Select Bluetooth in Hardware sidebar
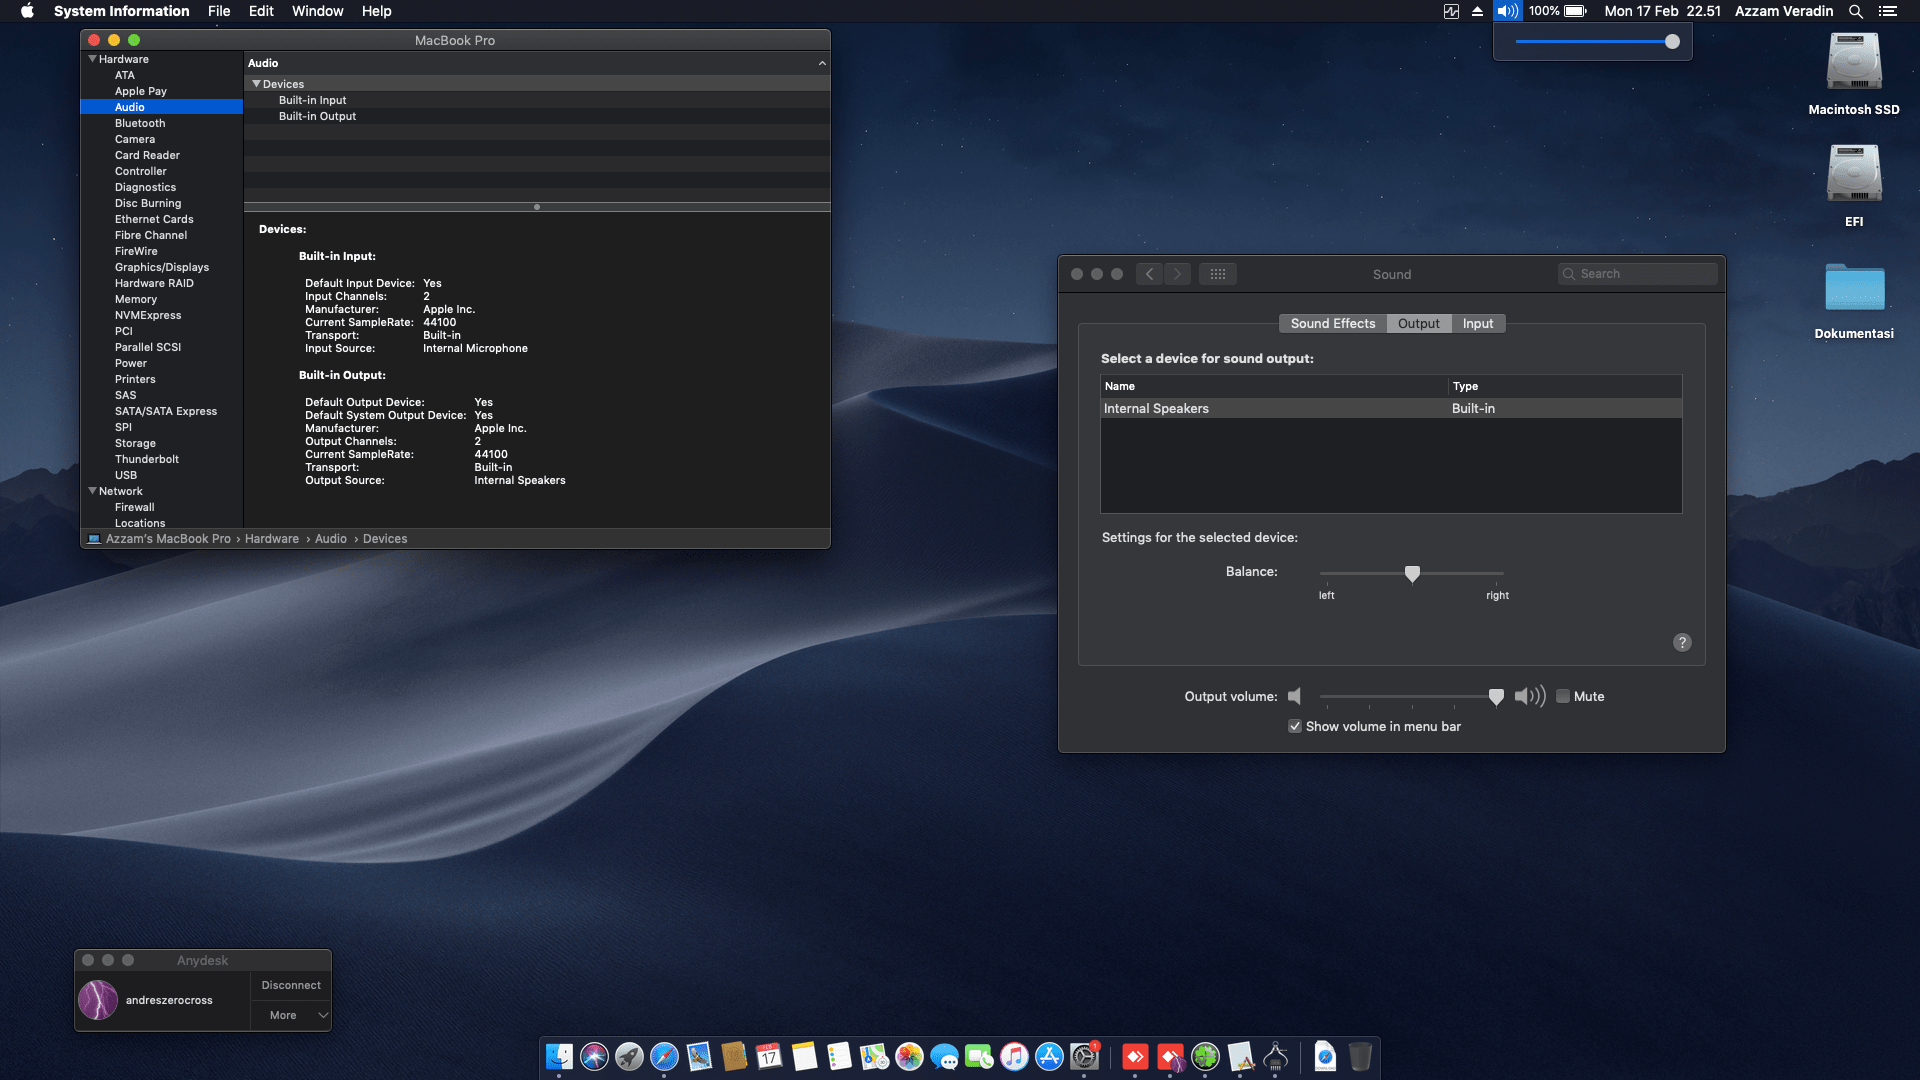 point(140,123)
